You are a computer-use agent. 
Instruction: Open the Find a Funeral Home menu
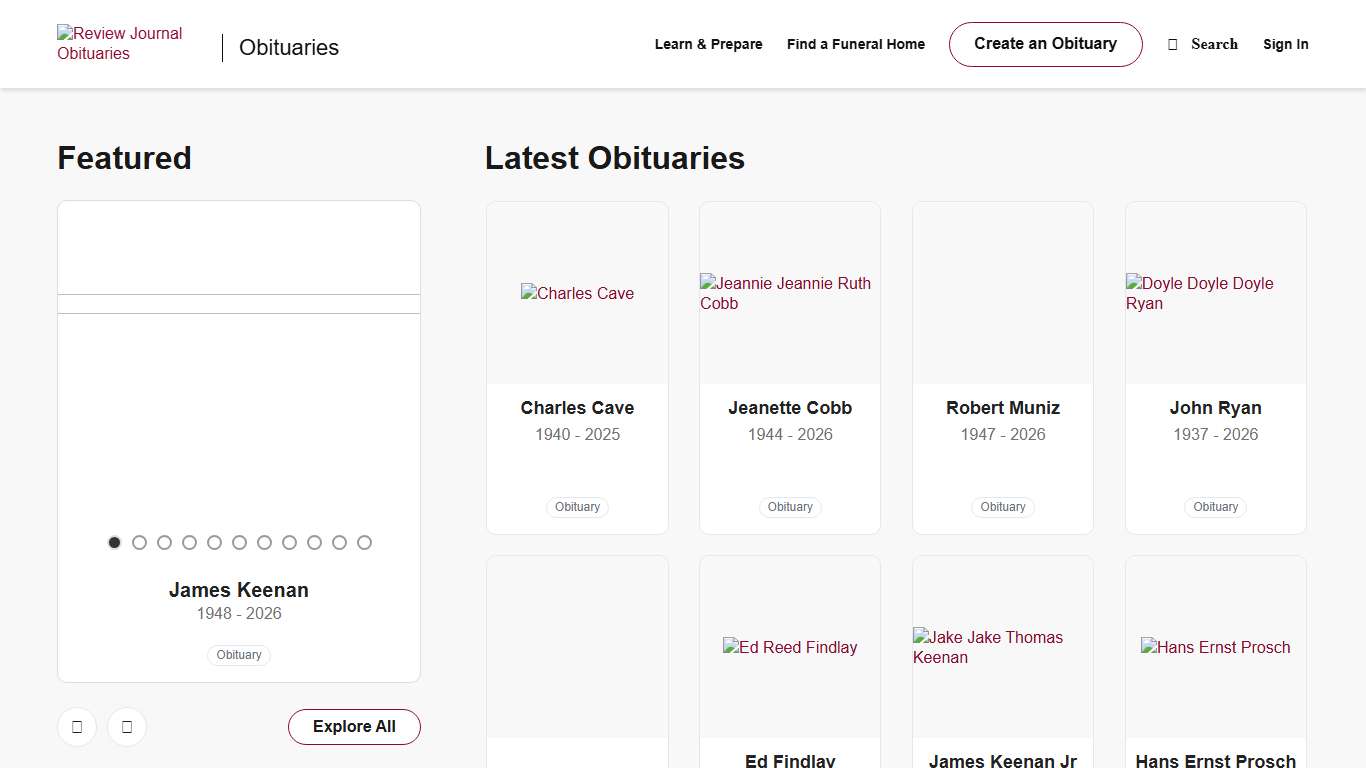click(x=856, y=44)
